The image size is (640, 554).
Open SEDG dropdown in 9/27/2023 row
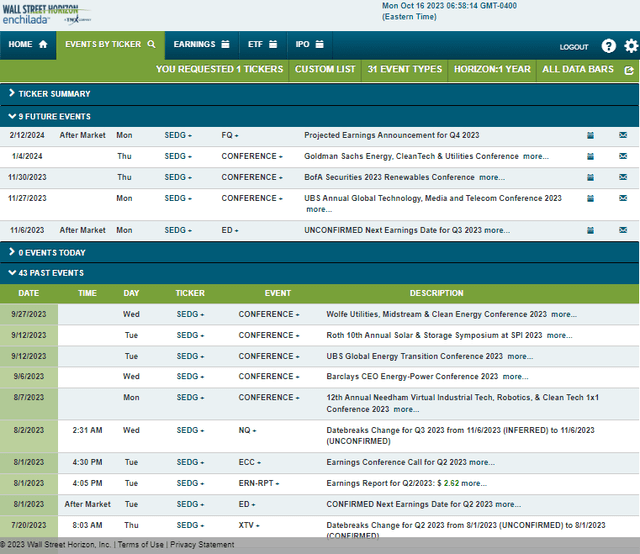point(190,314)
